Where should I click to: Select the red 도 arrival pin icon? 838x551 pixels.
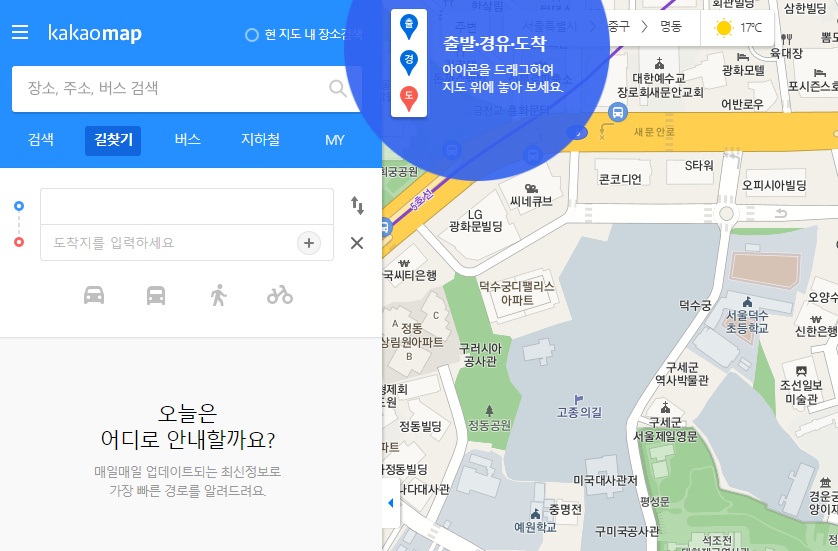click(409, 98)
